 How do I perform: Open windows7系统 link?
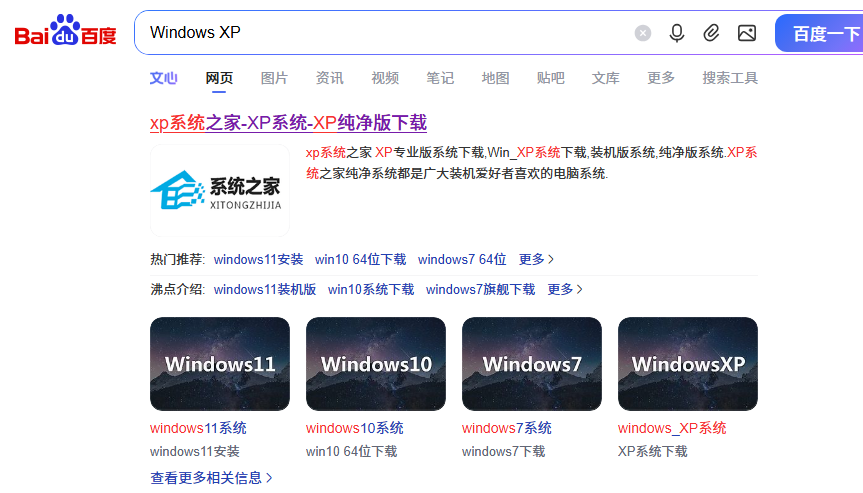point(506,428)
